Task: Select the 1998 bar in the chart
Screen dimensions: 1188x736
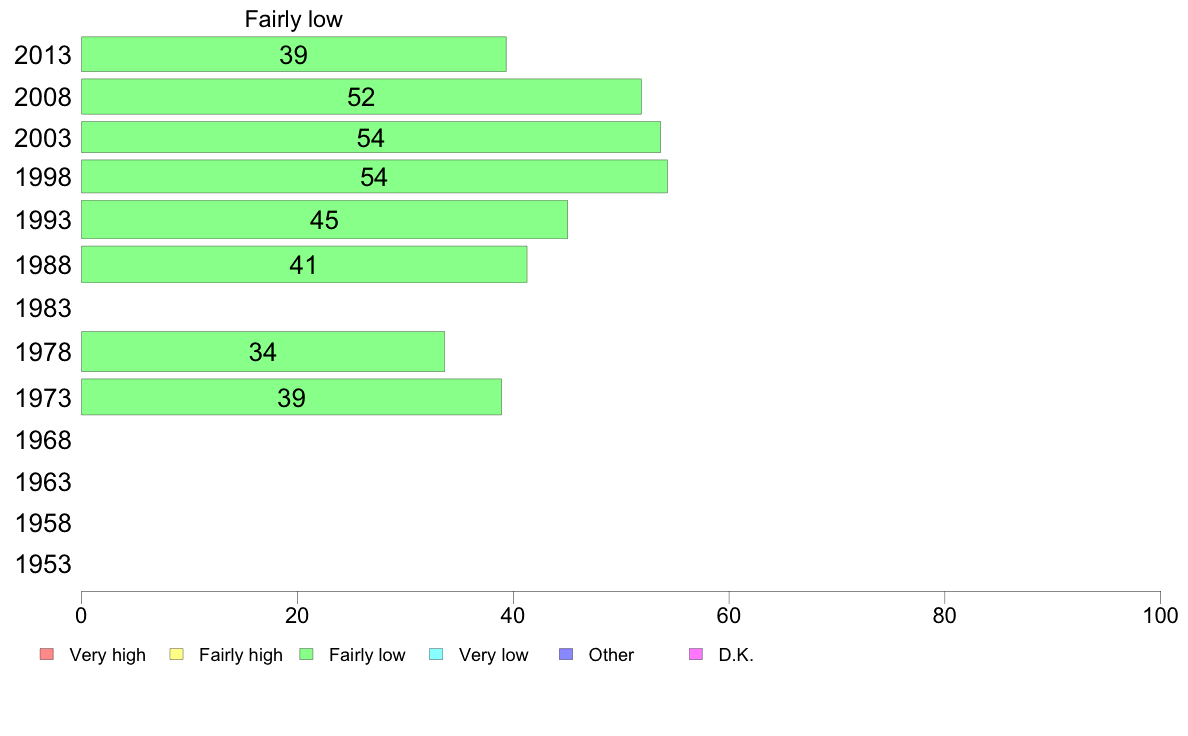Action: click(373, 177)
